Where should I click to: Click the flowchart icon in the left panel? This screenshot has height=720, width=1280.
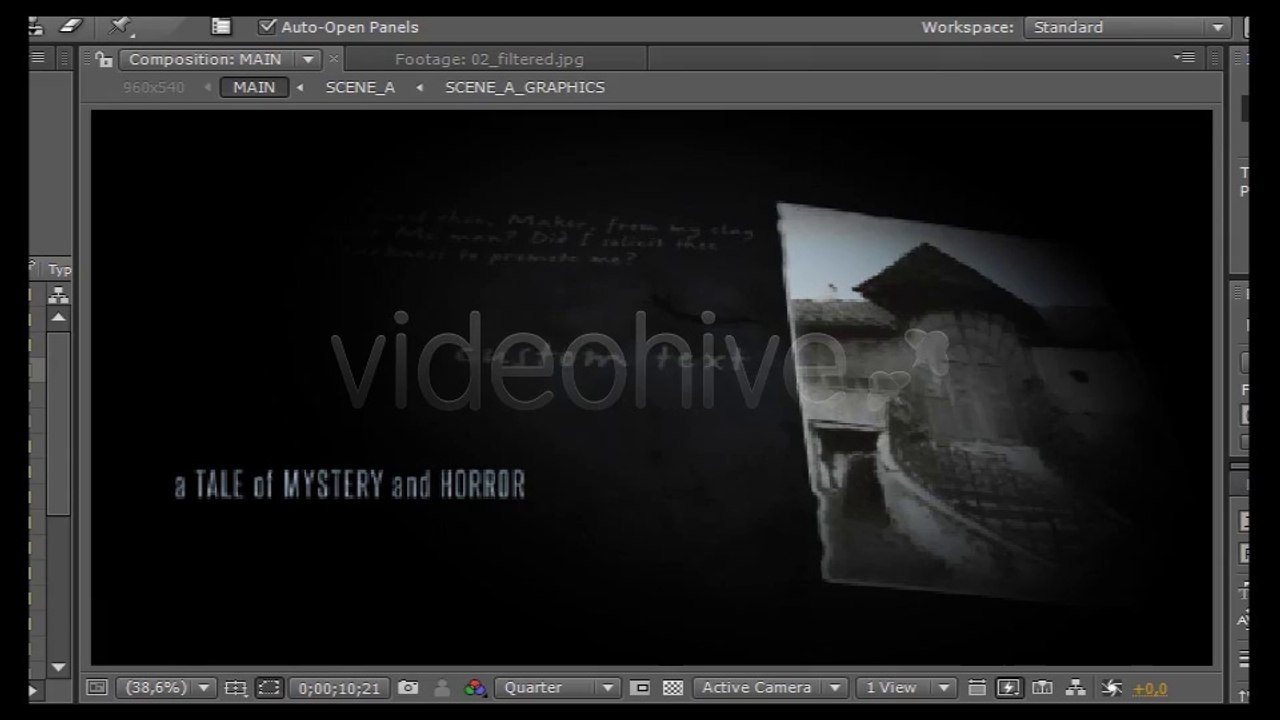[x=59, y=295]
